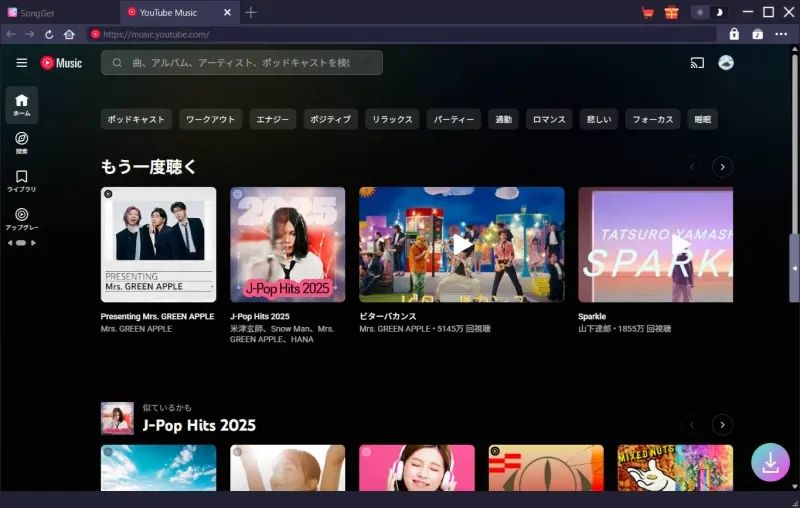Expand next items in もう一度聴く carousel
800x508 pixels.
click(722, 167)
